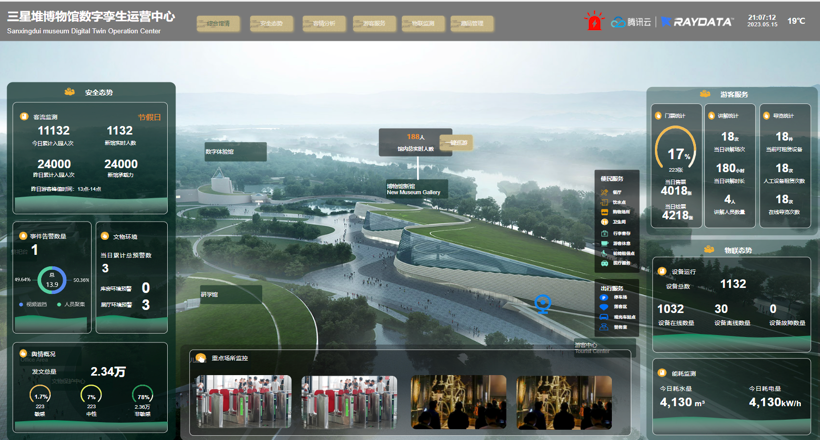Click the 2.34万 posts total value
The width and height of the screenshot is (820, 440).
click(108, 371)
